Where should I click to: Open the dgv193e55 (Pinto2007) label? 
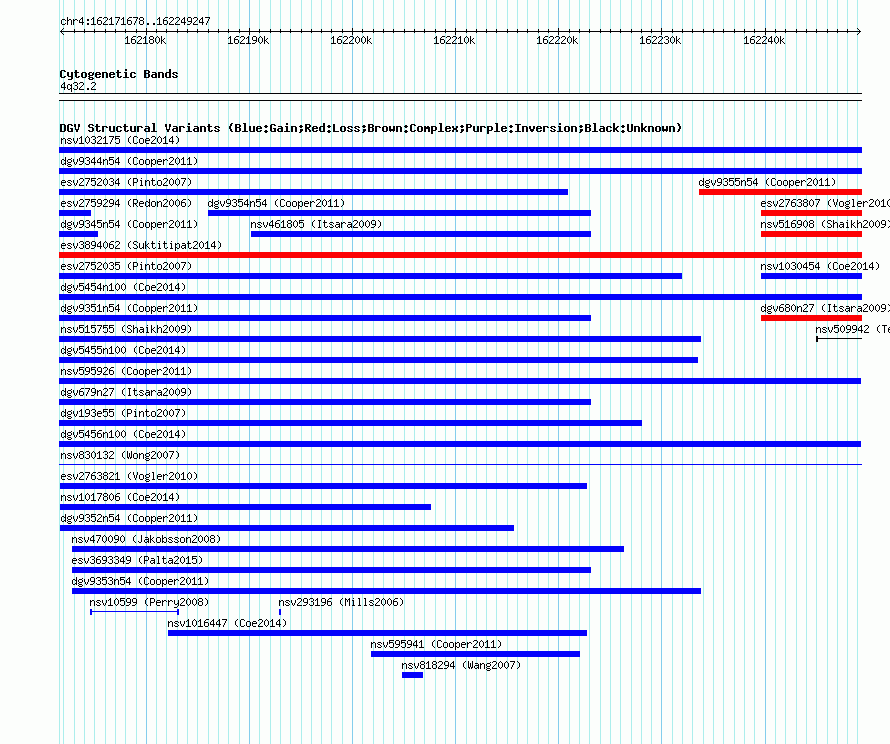pos(123,413)
